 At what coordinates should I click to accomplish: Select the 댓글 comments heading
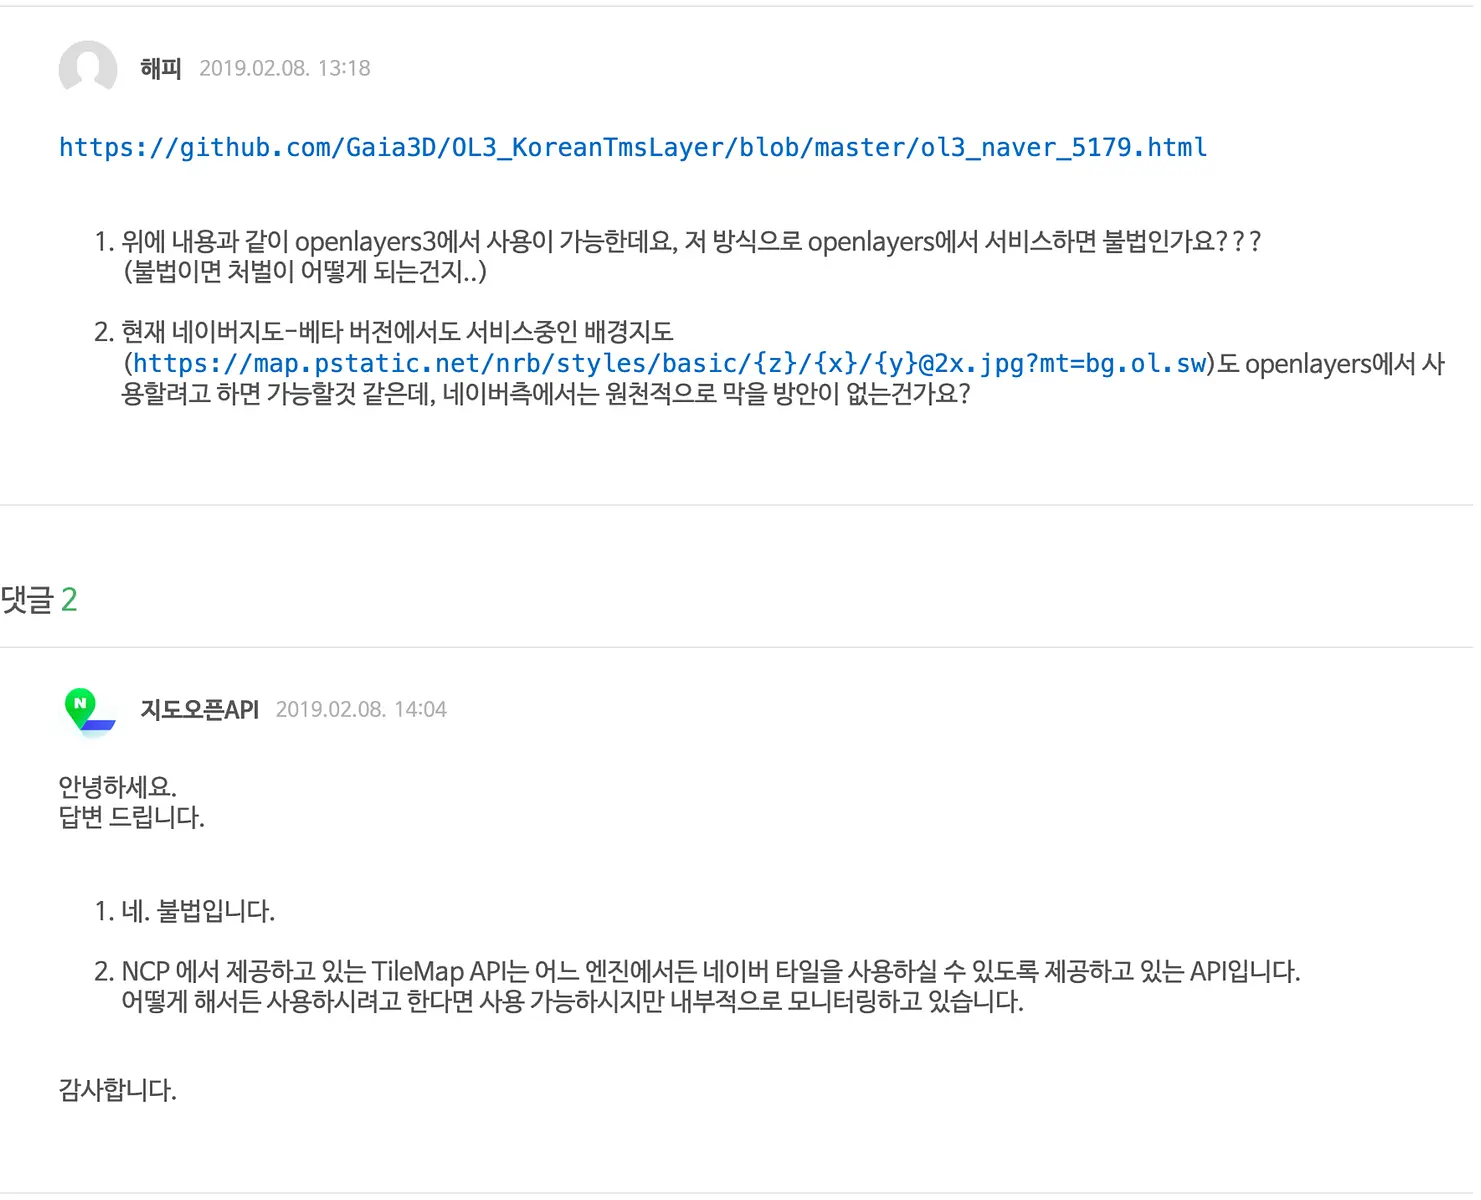[26, 599]
